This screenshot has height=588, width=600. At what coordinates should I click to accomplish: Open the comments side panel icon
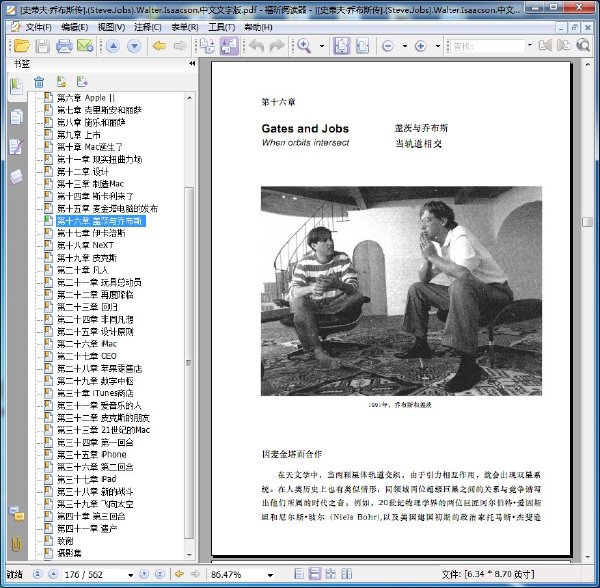tap(17, 514)
